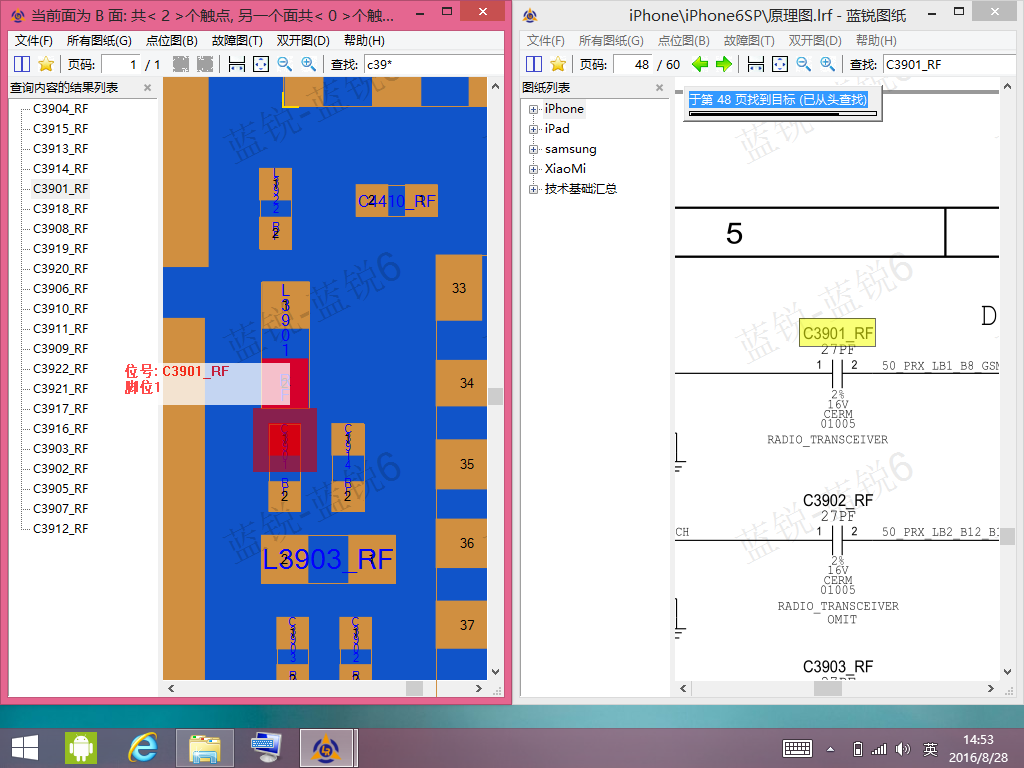1024x768 pixels.
Task: Zoom in on the left board view
Action: pyautogui.click(x=308, y=64)
